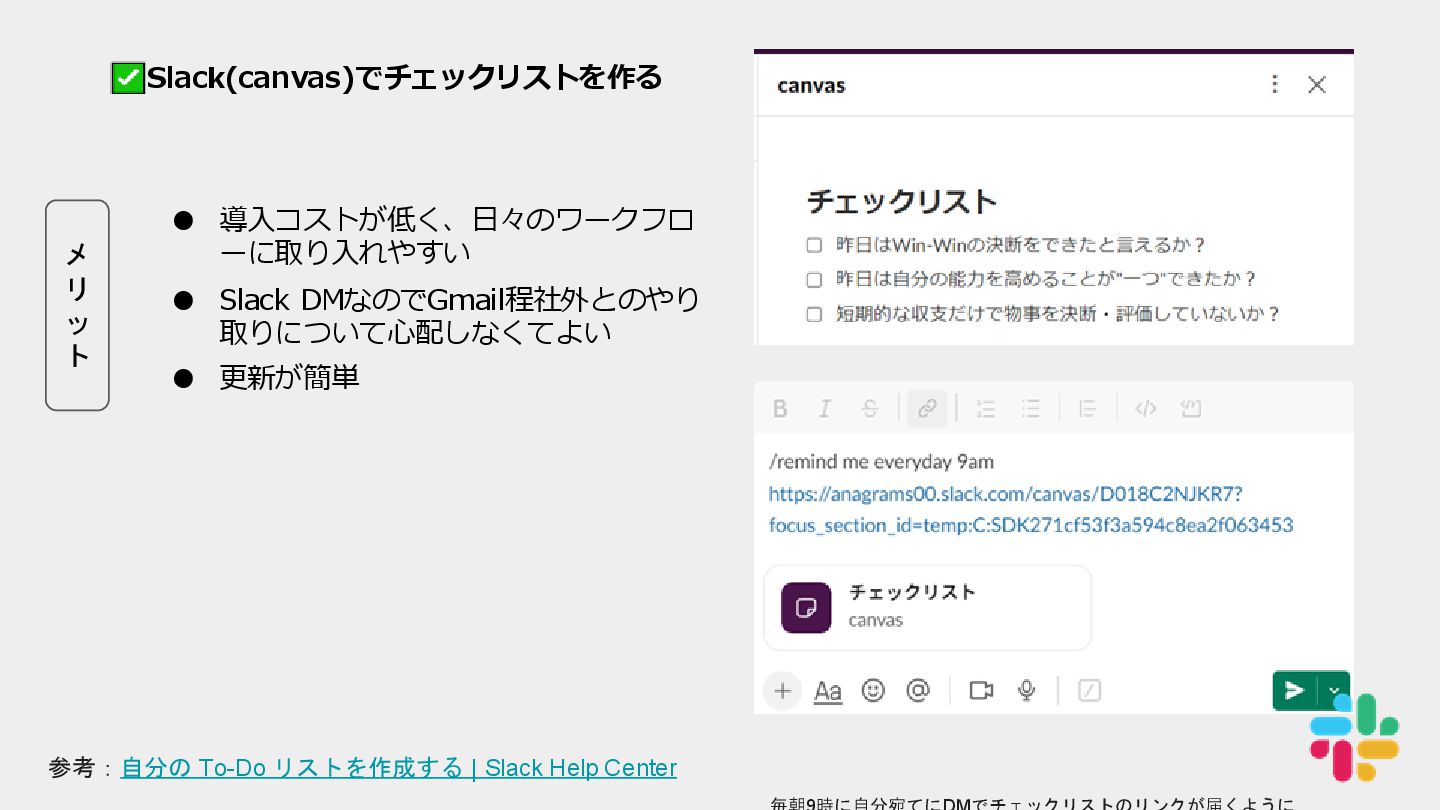Click the purple canvas icon in attachment
The image size is (1440, 810).
coord(806,608)
